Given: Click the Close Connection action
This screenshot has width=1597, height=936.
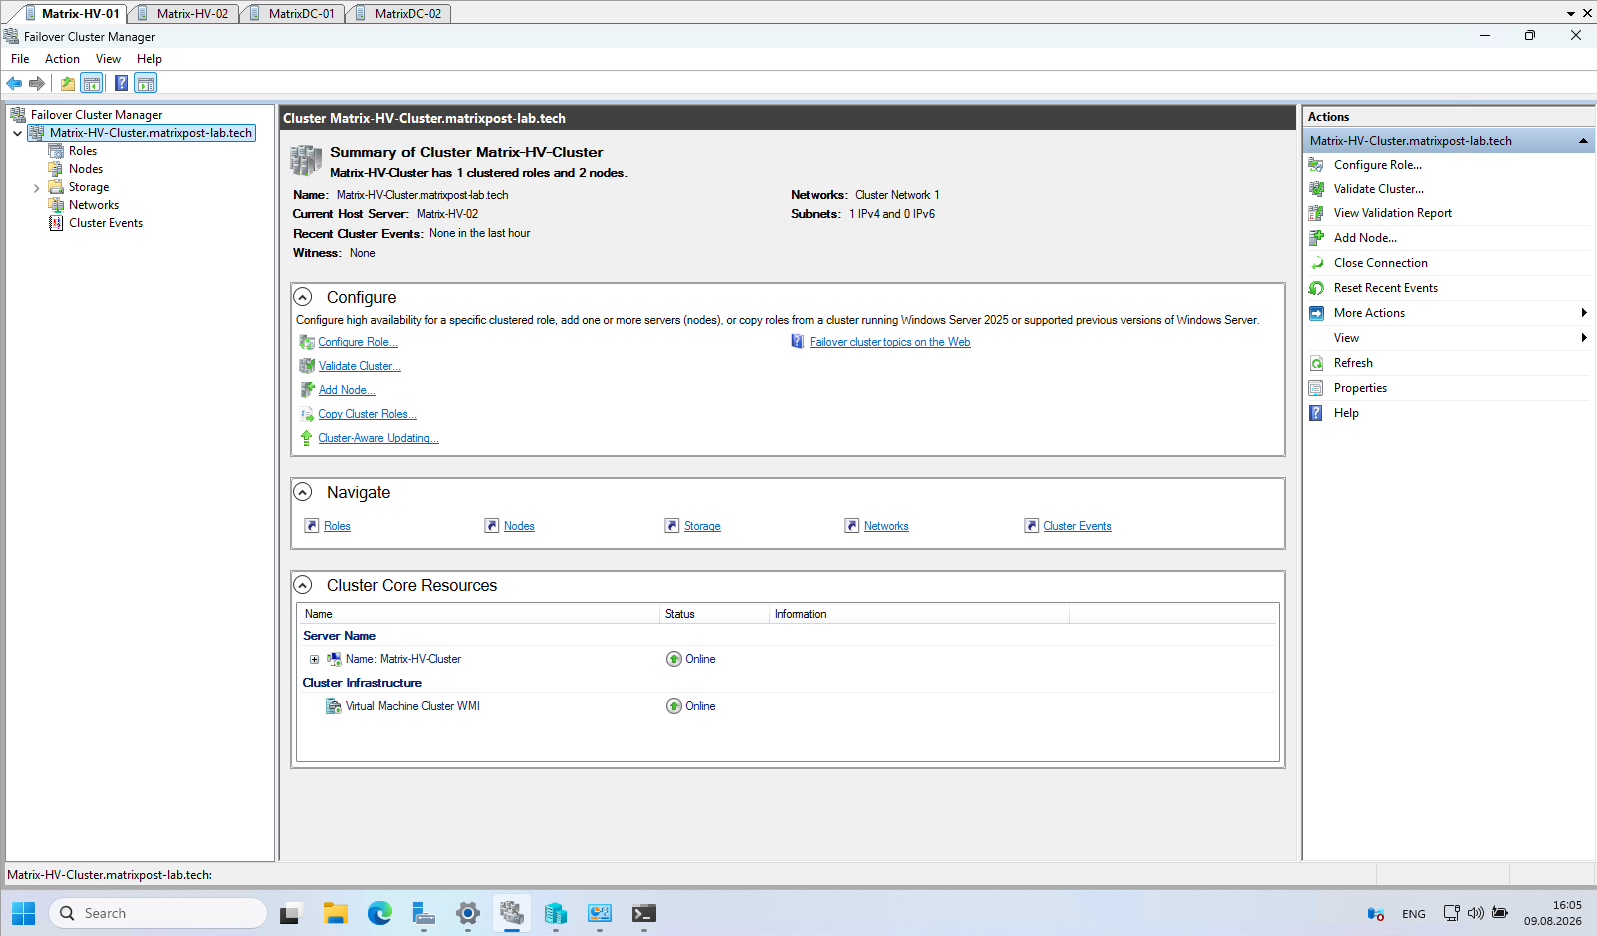Looking at the screenshot, I should (x=1381, y=263).
